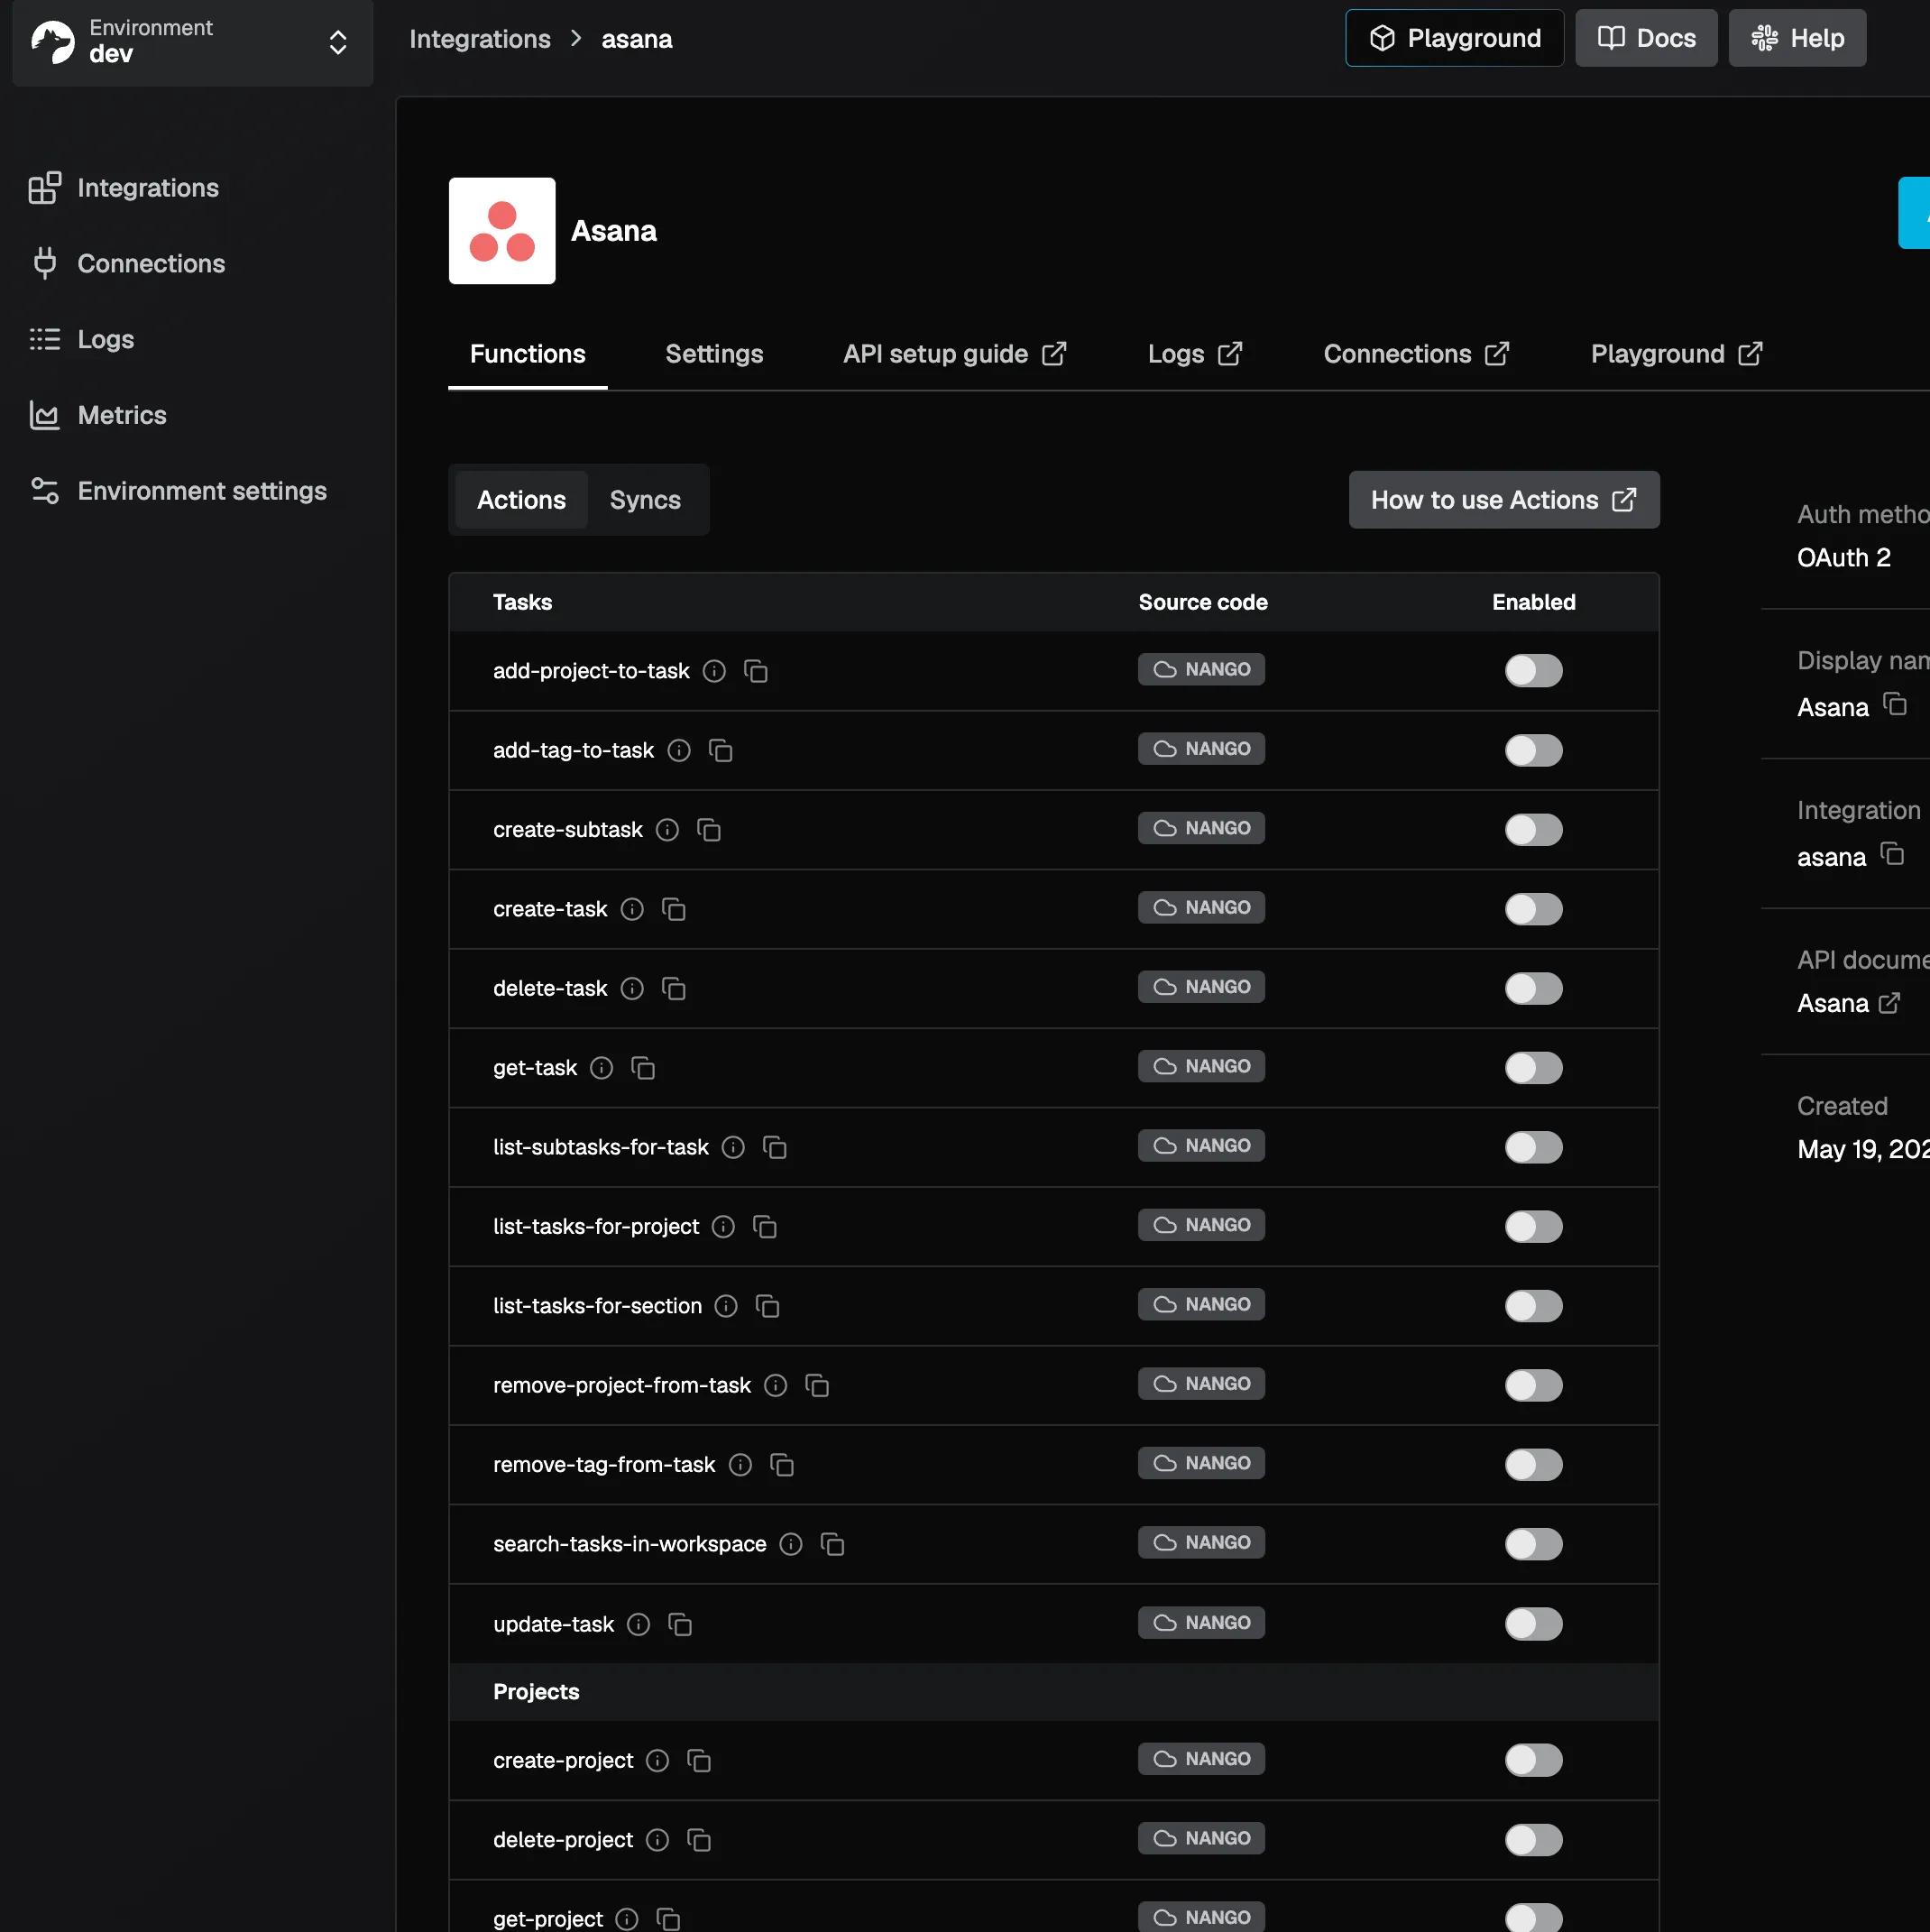Click the Help button
The height and width of the screenshot is (1932, 1930).
[1797, 38]
